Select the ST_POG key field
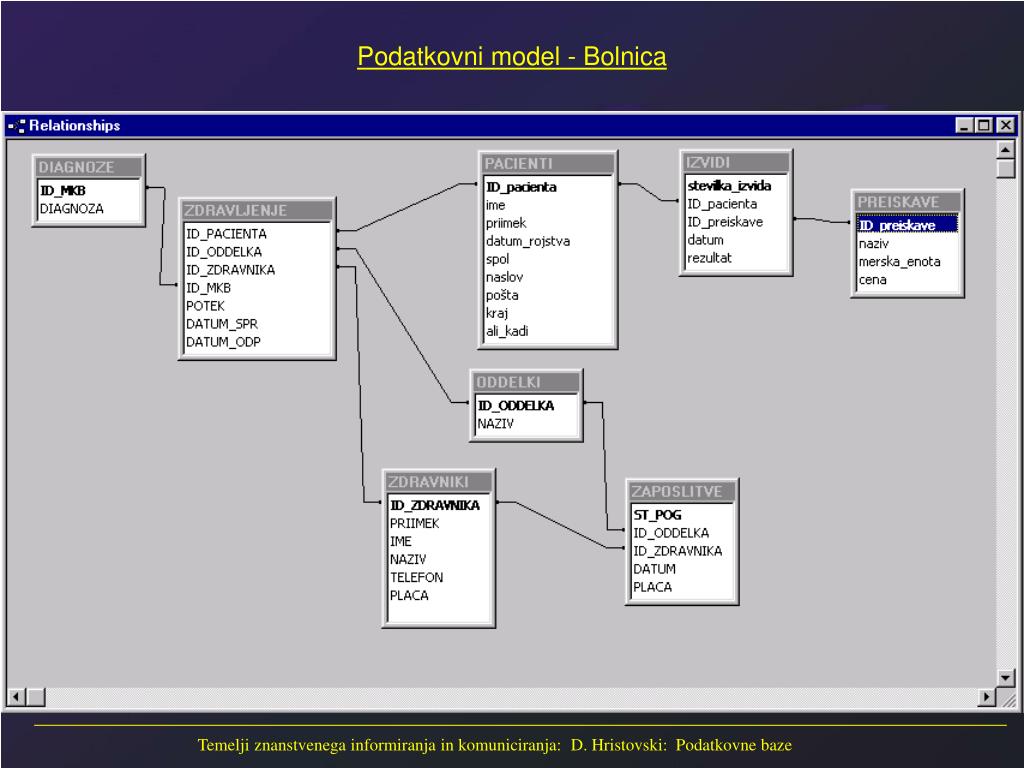The height and width of the screenshot is (768, 1024). pos(658,515)
